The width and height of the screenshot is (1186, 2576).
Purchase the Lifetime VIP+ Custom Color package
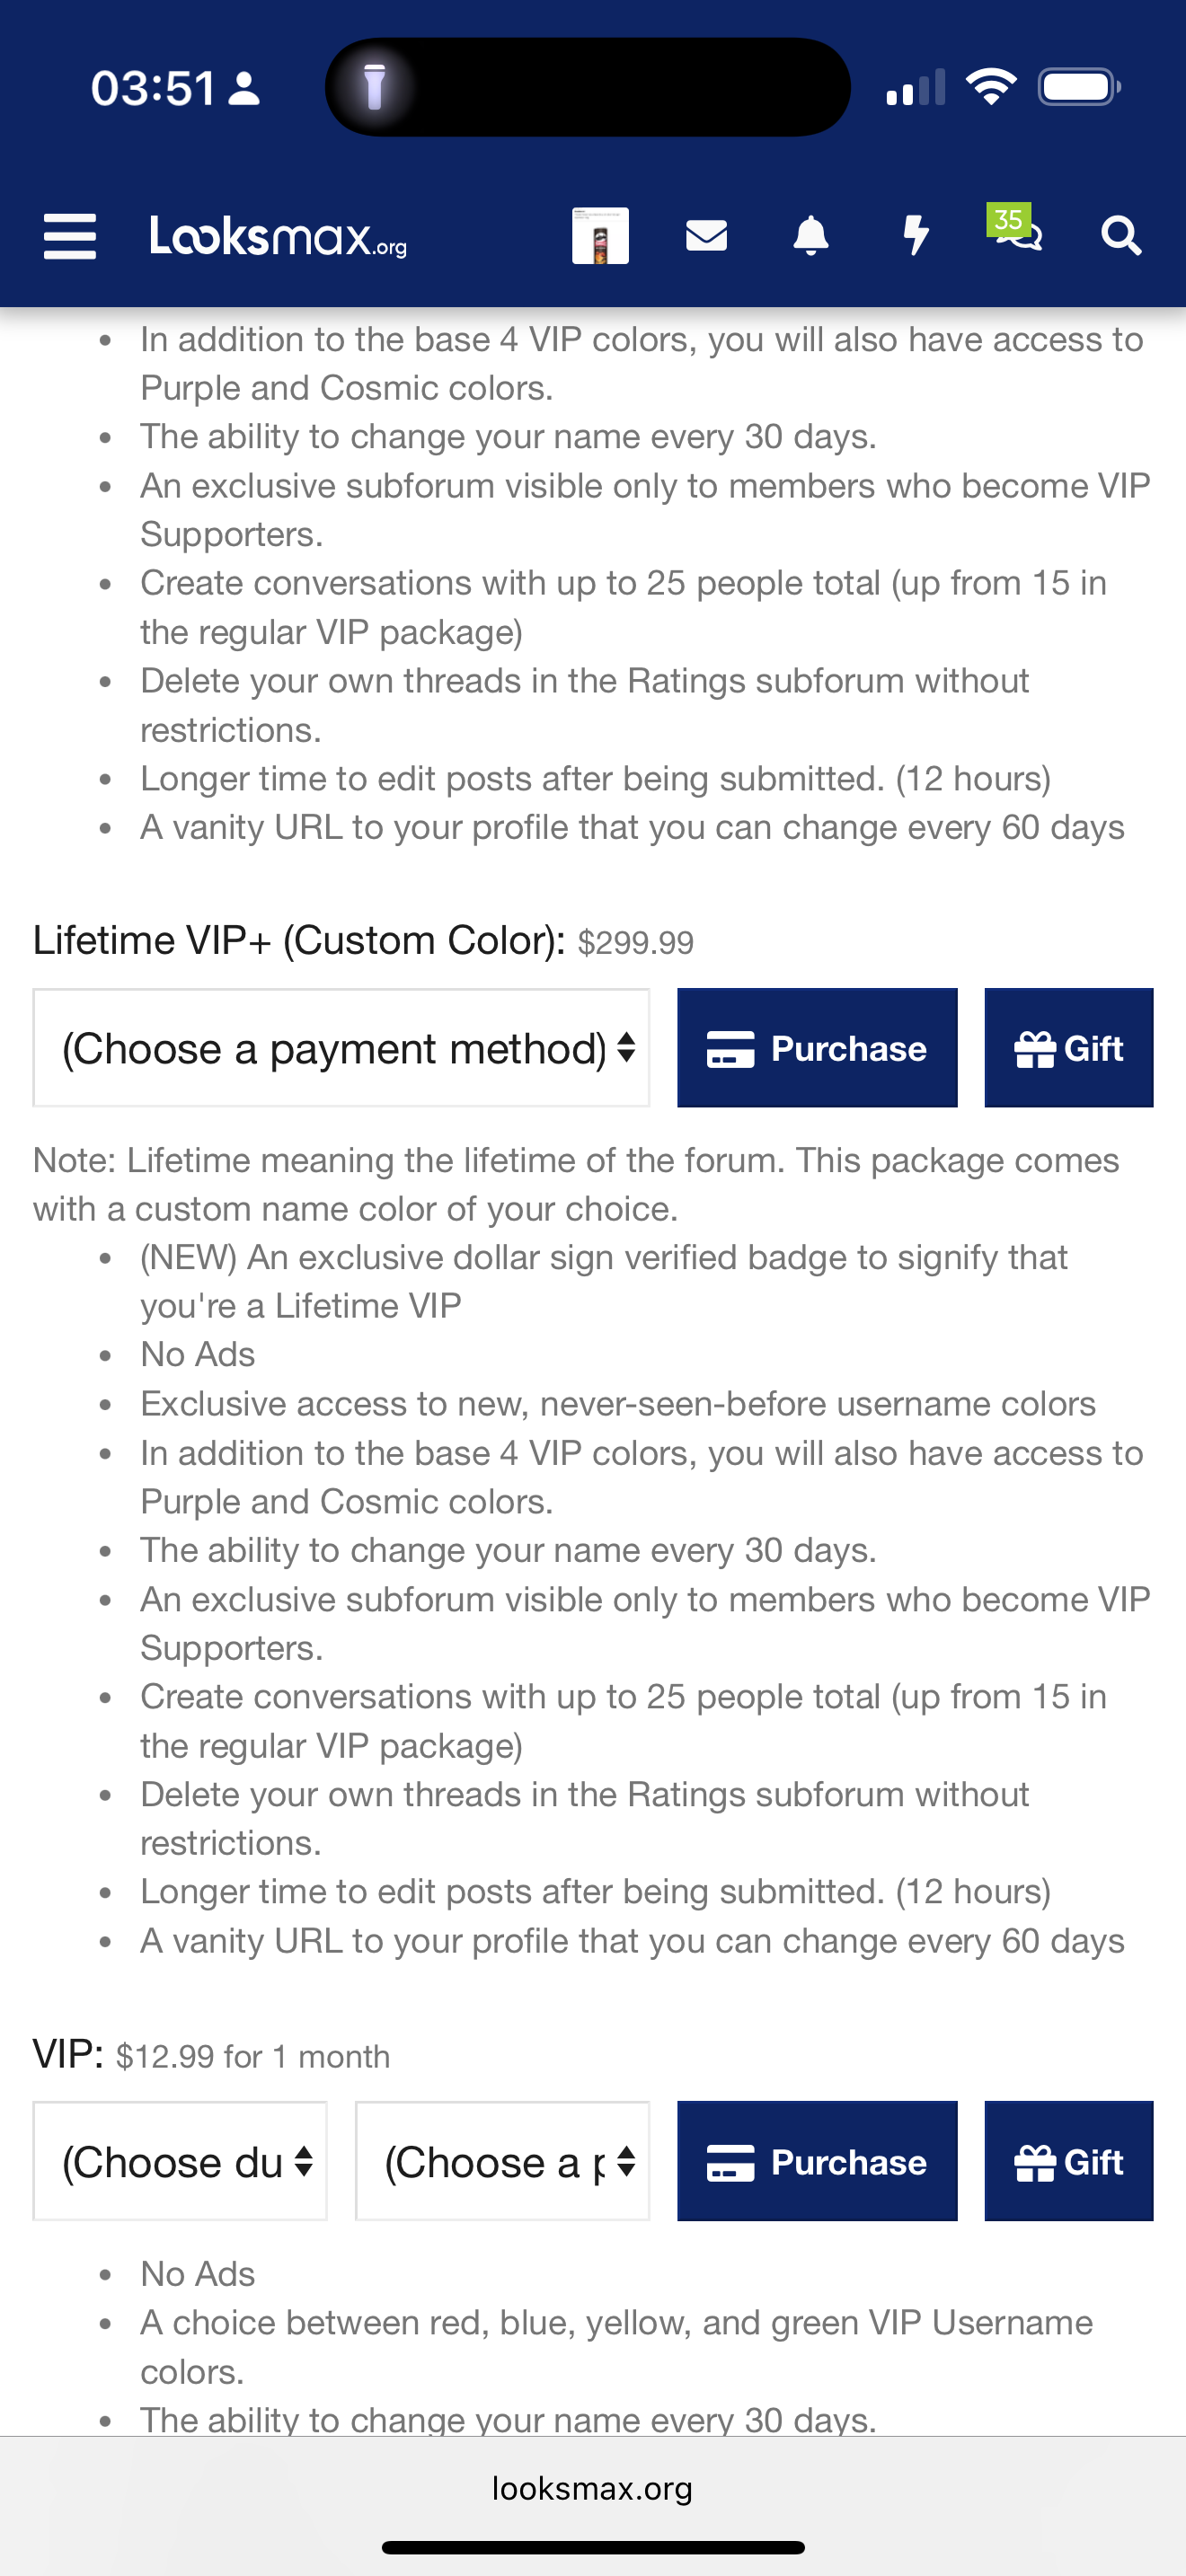click(x=817, y=1048)
